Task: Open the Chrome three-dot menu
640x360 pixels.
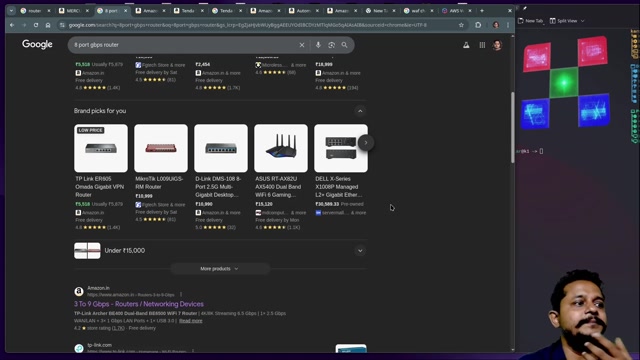Action: tap(508, 25)
